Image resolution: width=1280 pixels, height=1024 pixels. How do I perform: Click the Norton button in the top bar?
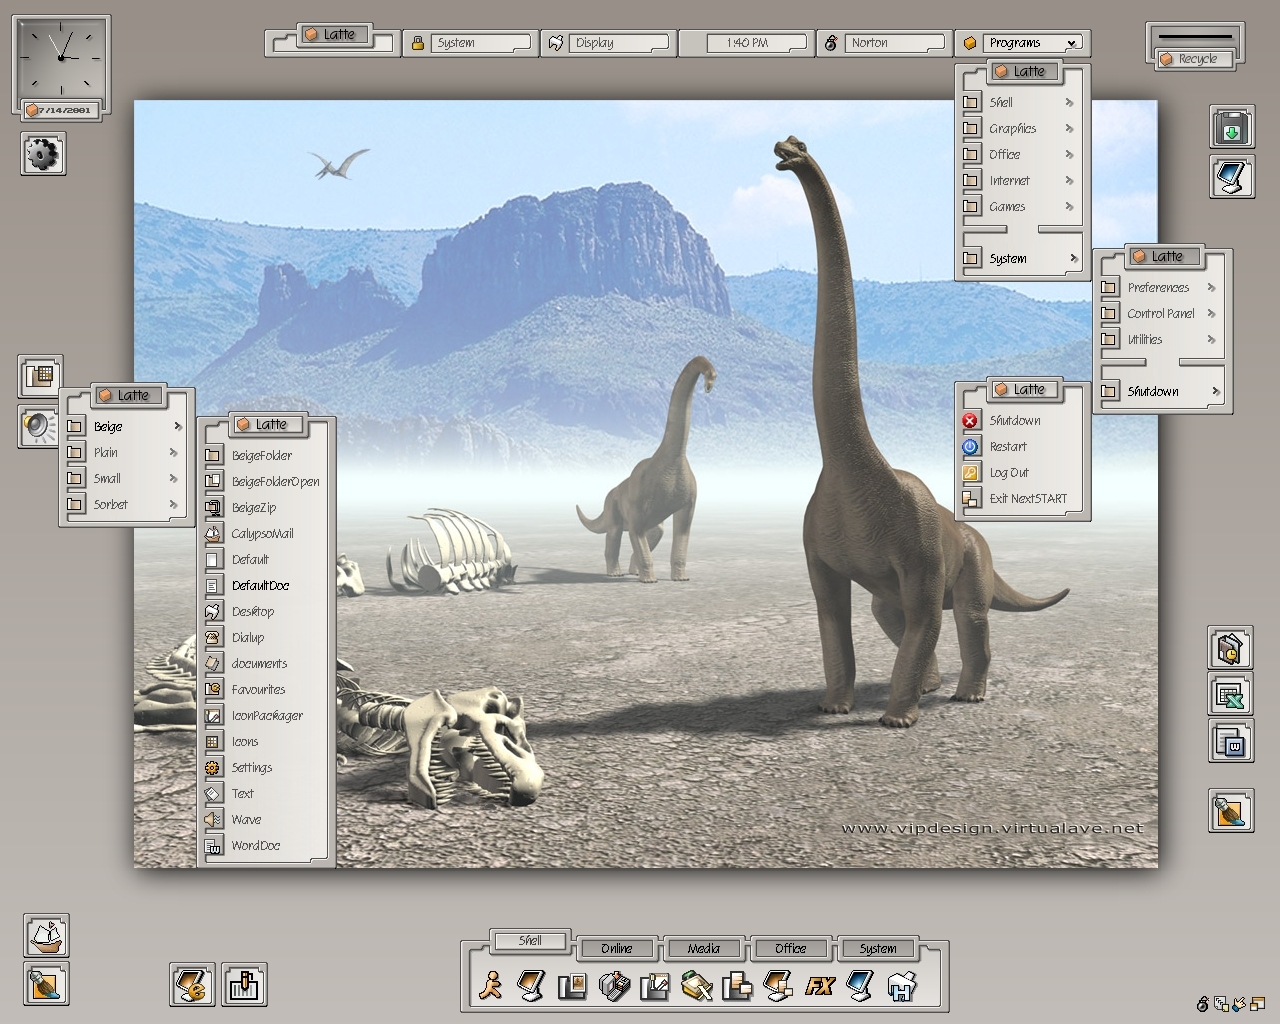pos(883,43)
